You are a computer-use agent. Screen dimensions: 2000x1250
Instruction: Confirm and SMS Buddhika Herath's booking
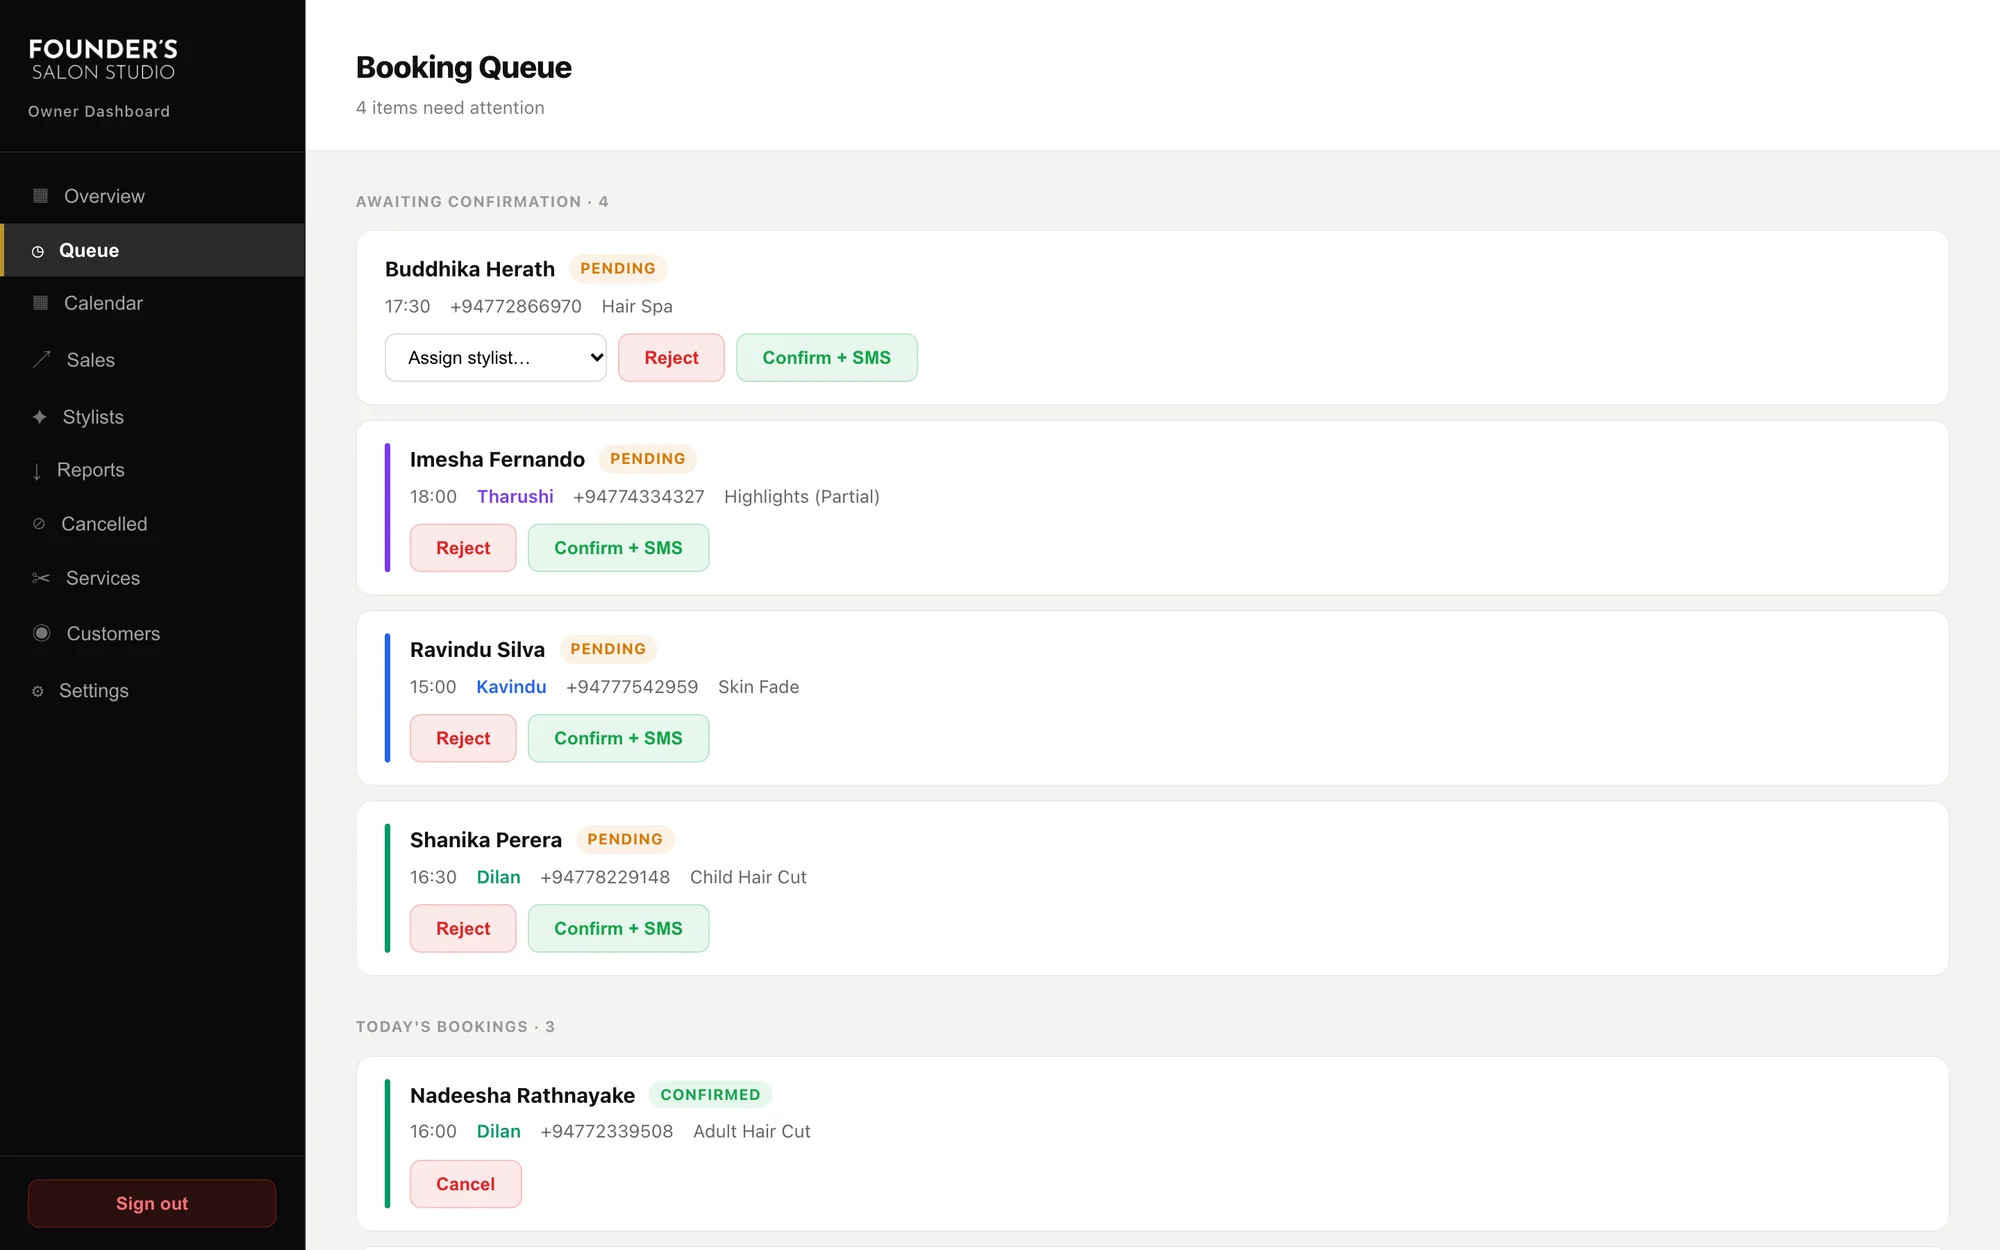(x=826, y=357)
